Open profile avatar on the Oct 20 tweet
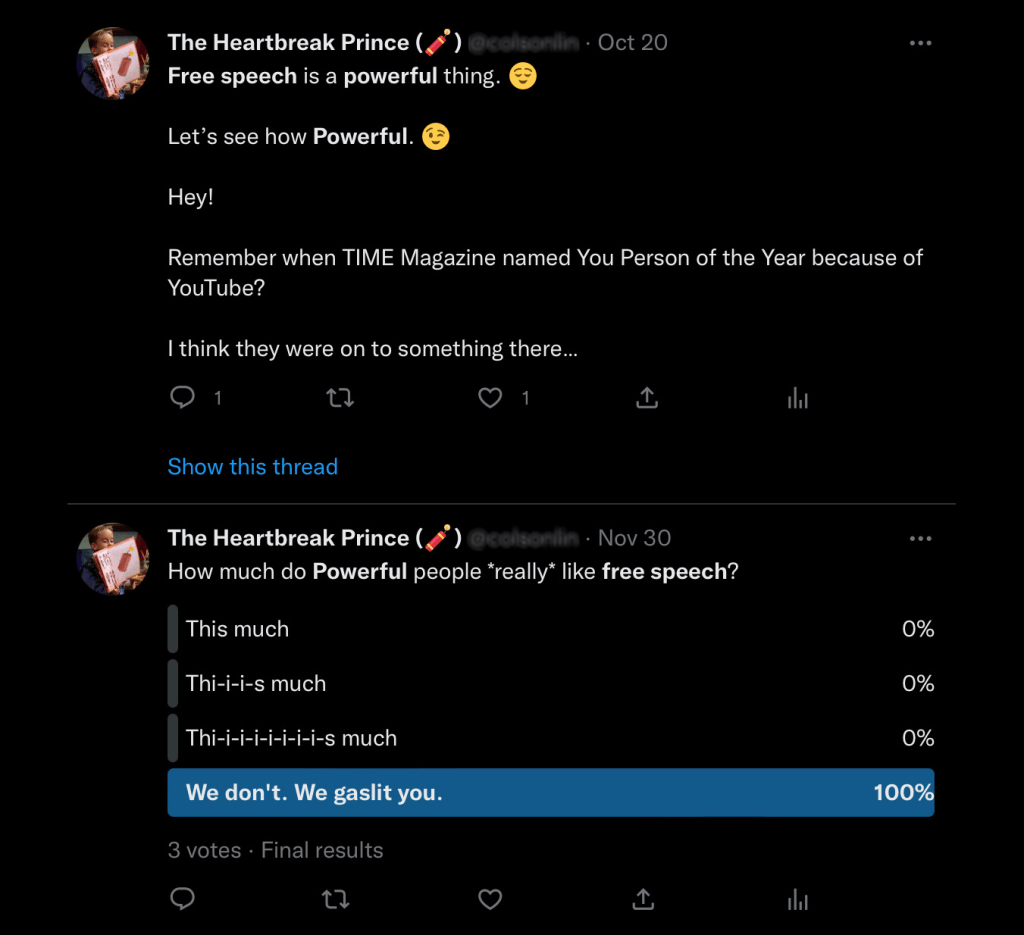 point(114,64)
